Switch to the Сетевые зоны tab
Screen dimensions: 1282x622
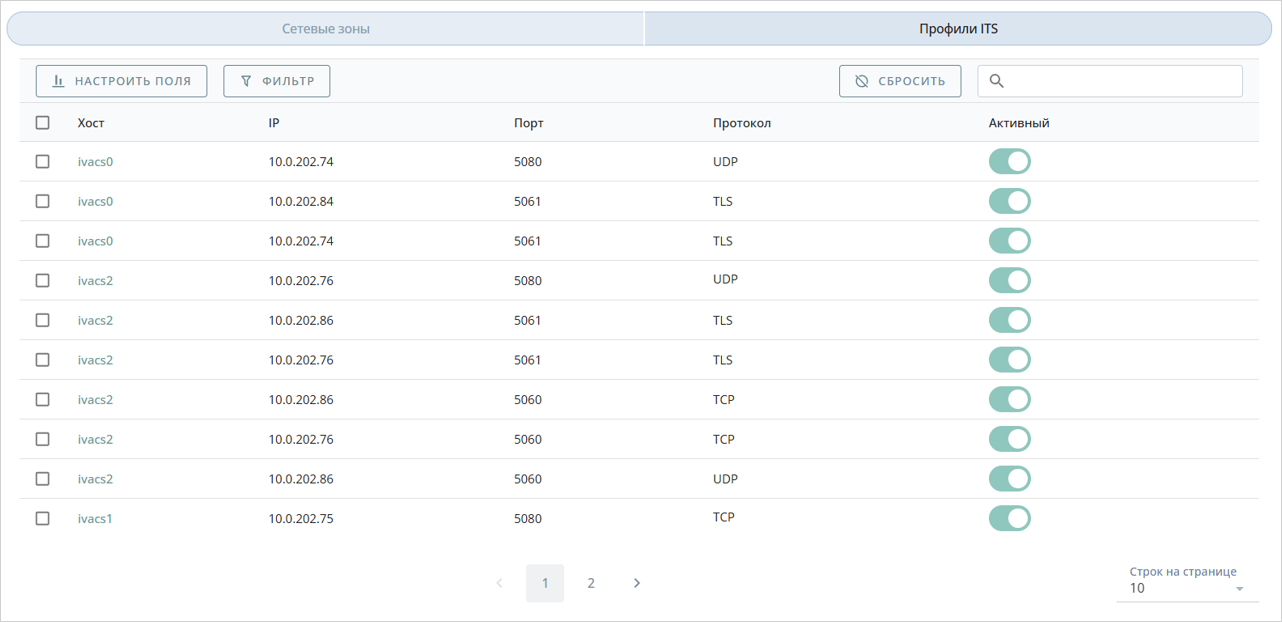click(x=325, y=29)
